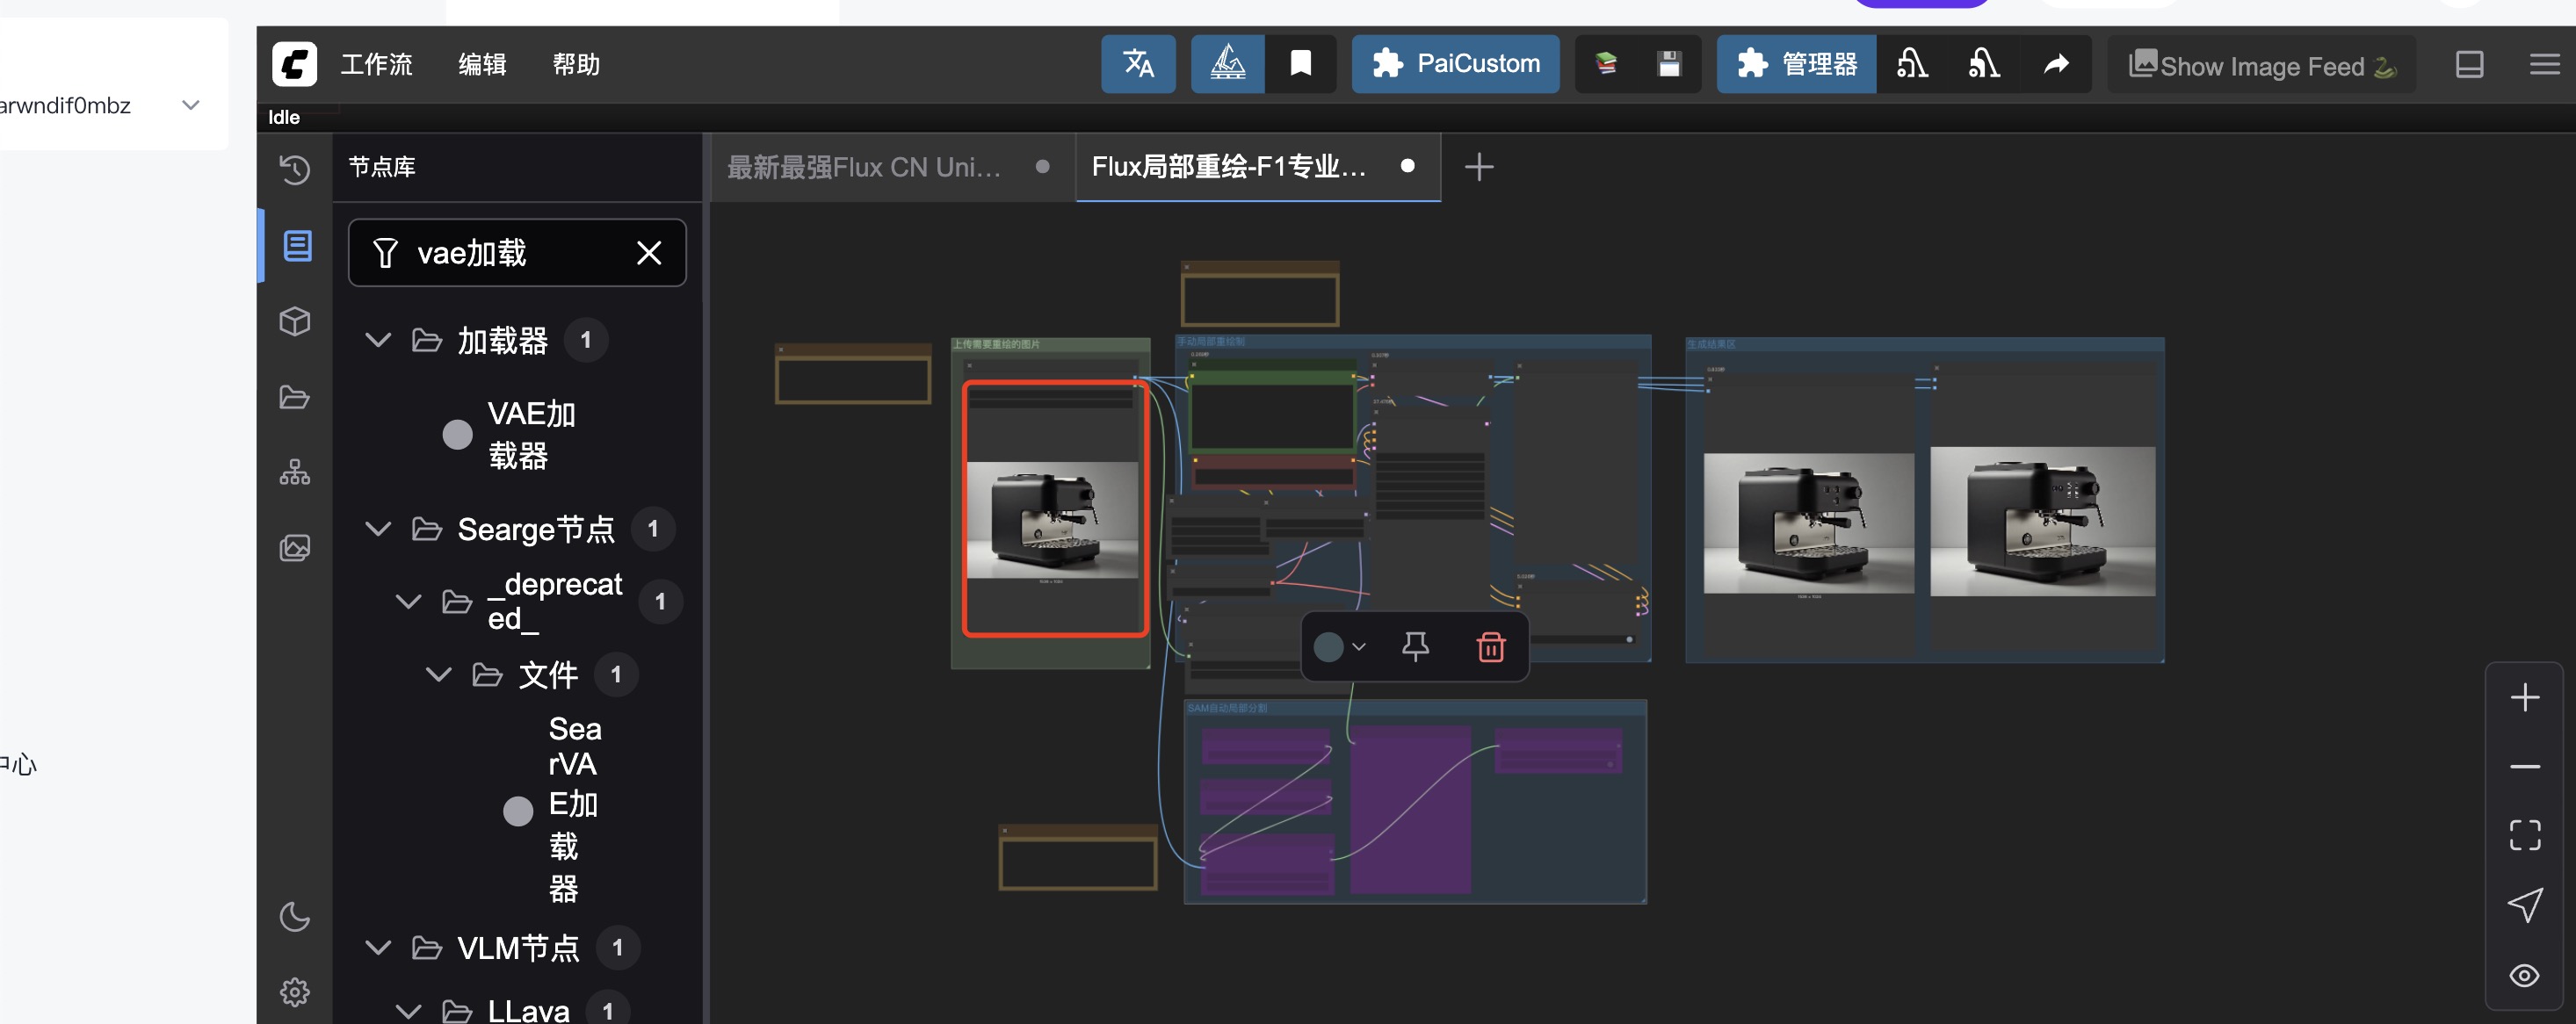Pin the selected node
2576x1024 pixels.
coord(1415,647)
